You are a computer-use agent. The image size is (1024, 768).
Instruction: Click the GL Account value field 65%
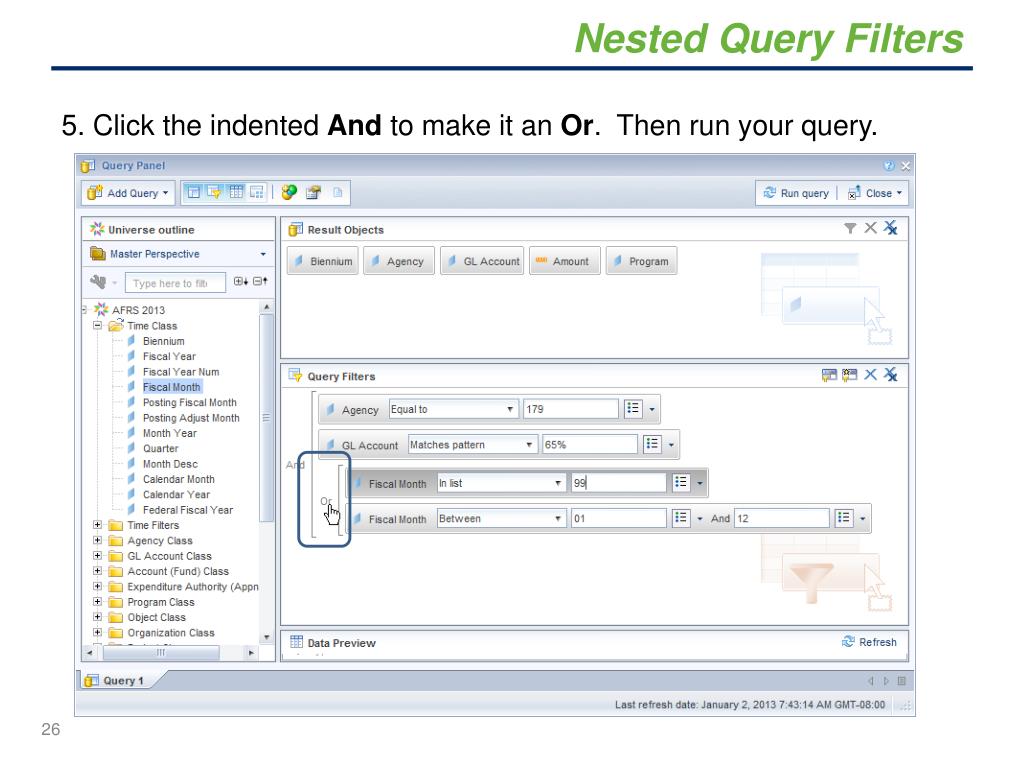(x=589, y=445)
